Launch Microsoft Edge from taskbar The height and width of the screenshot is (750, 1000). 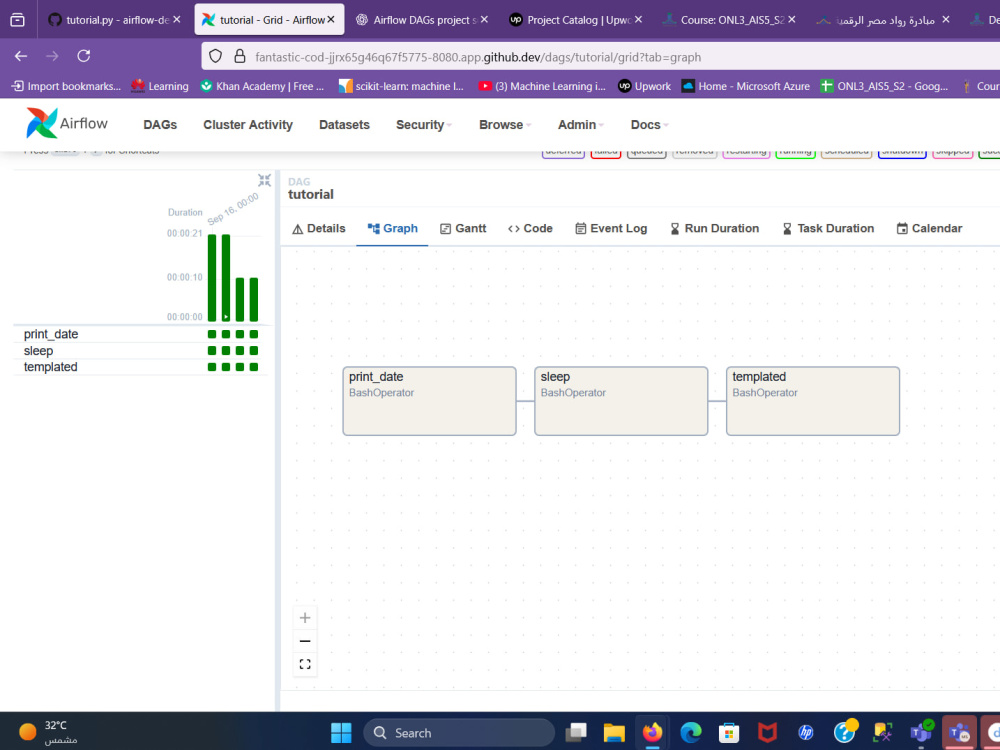click(691, 733)
